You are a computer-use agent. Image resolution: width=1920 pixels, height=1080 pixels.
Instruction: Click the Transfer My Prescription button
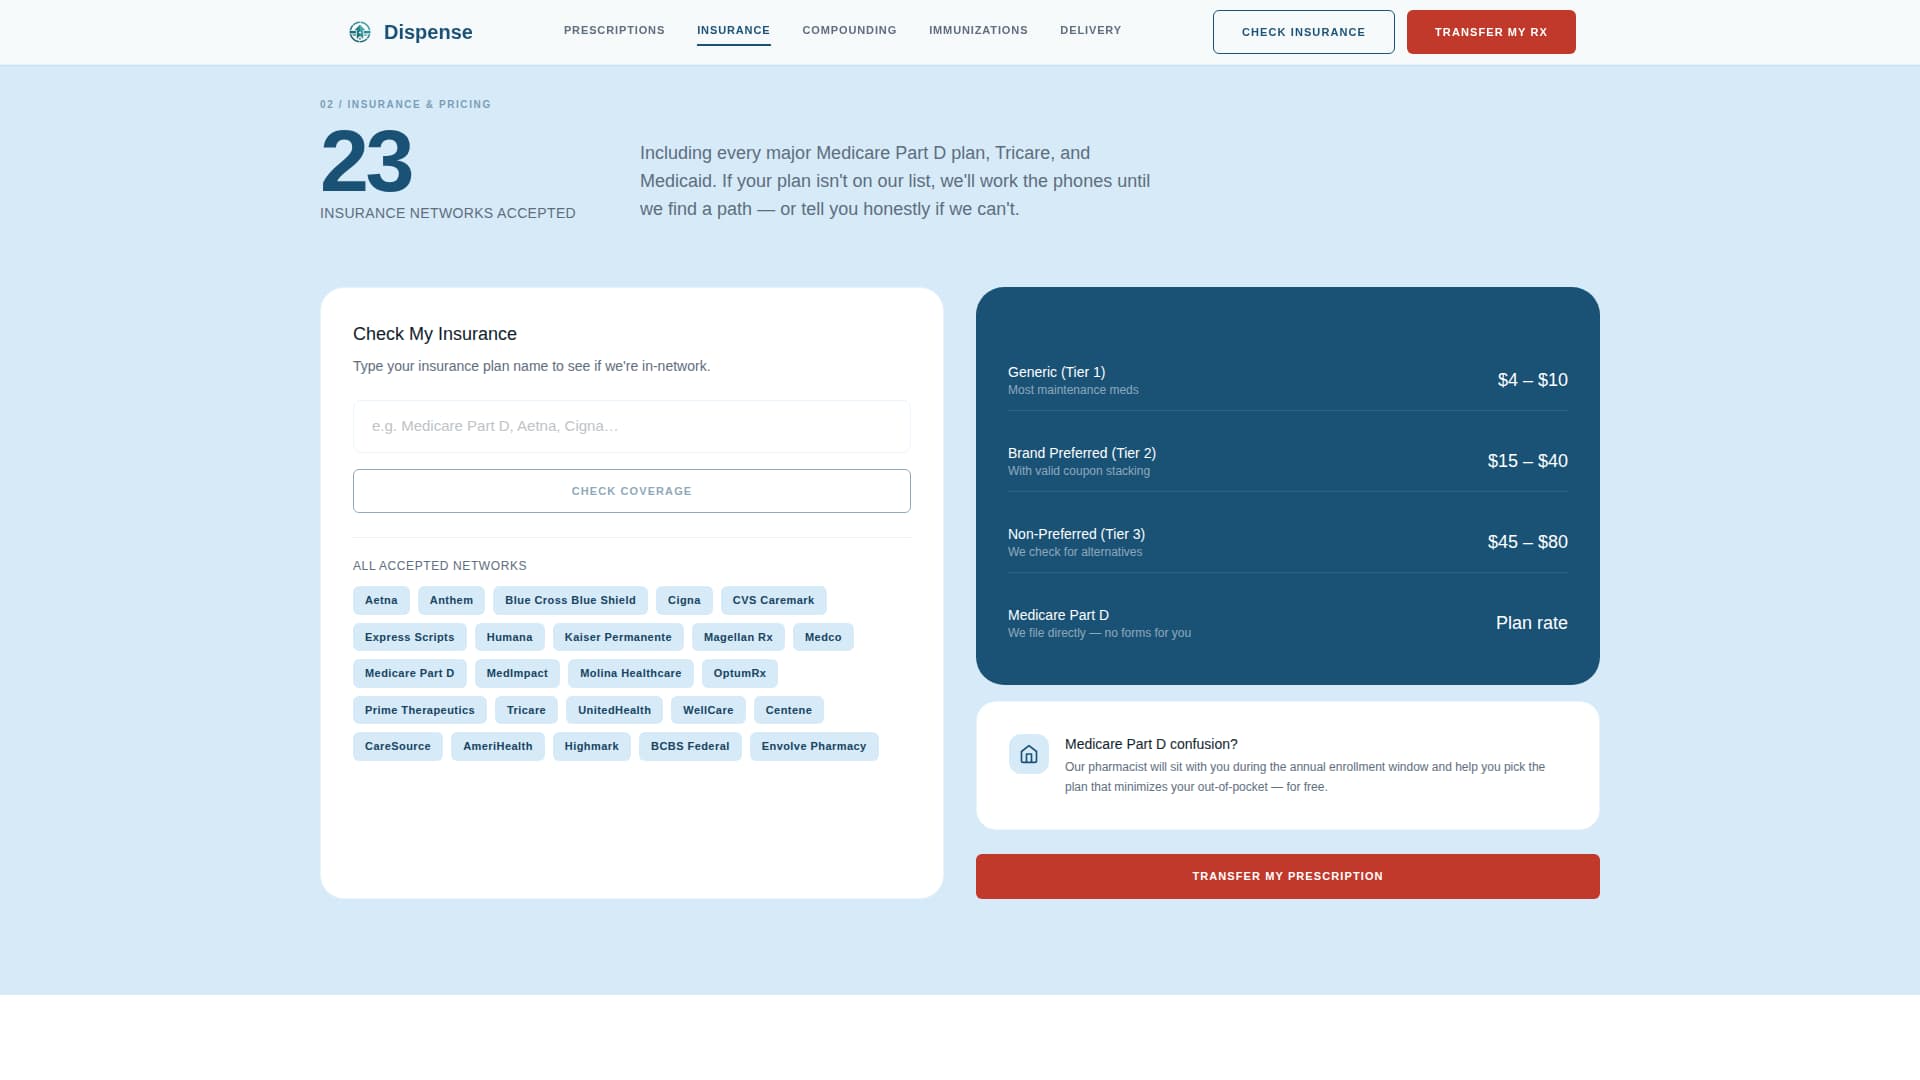1287,876
